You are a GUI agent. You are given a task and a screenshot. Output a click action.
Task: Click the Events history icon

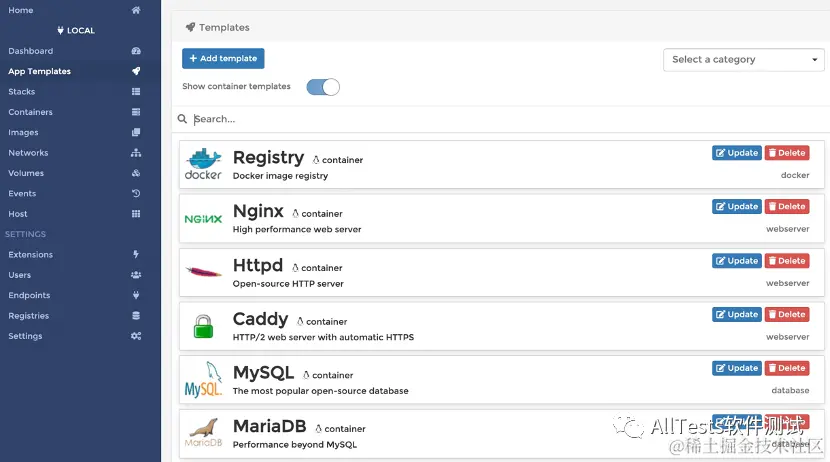(x=136, y=193)
